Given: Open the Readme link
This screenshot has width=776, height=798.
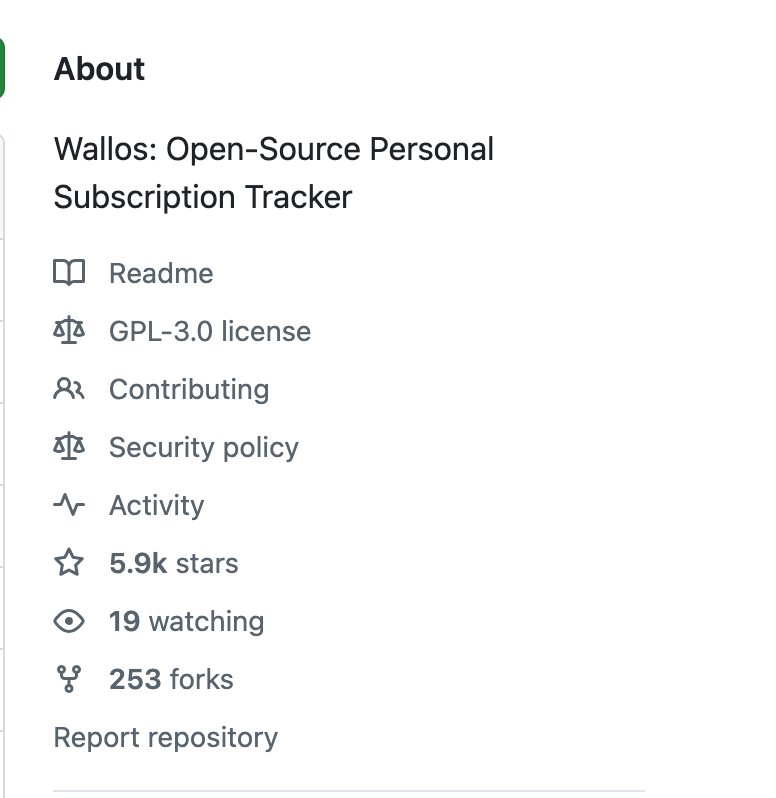Looking at the screenshot, I should (x=161, y=273).
